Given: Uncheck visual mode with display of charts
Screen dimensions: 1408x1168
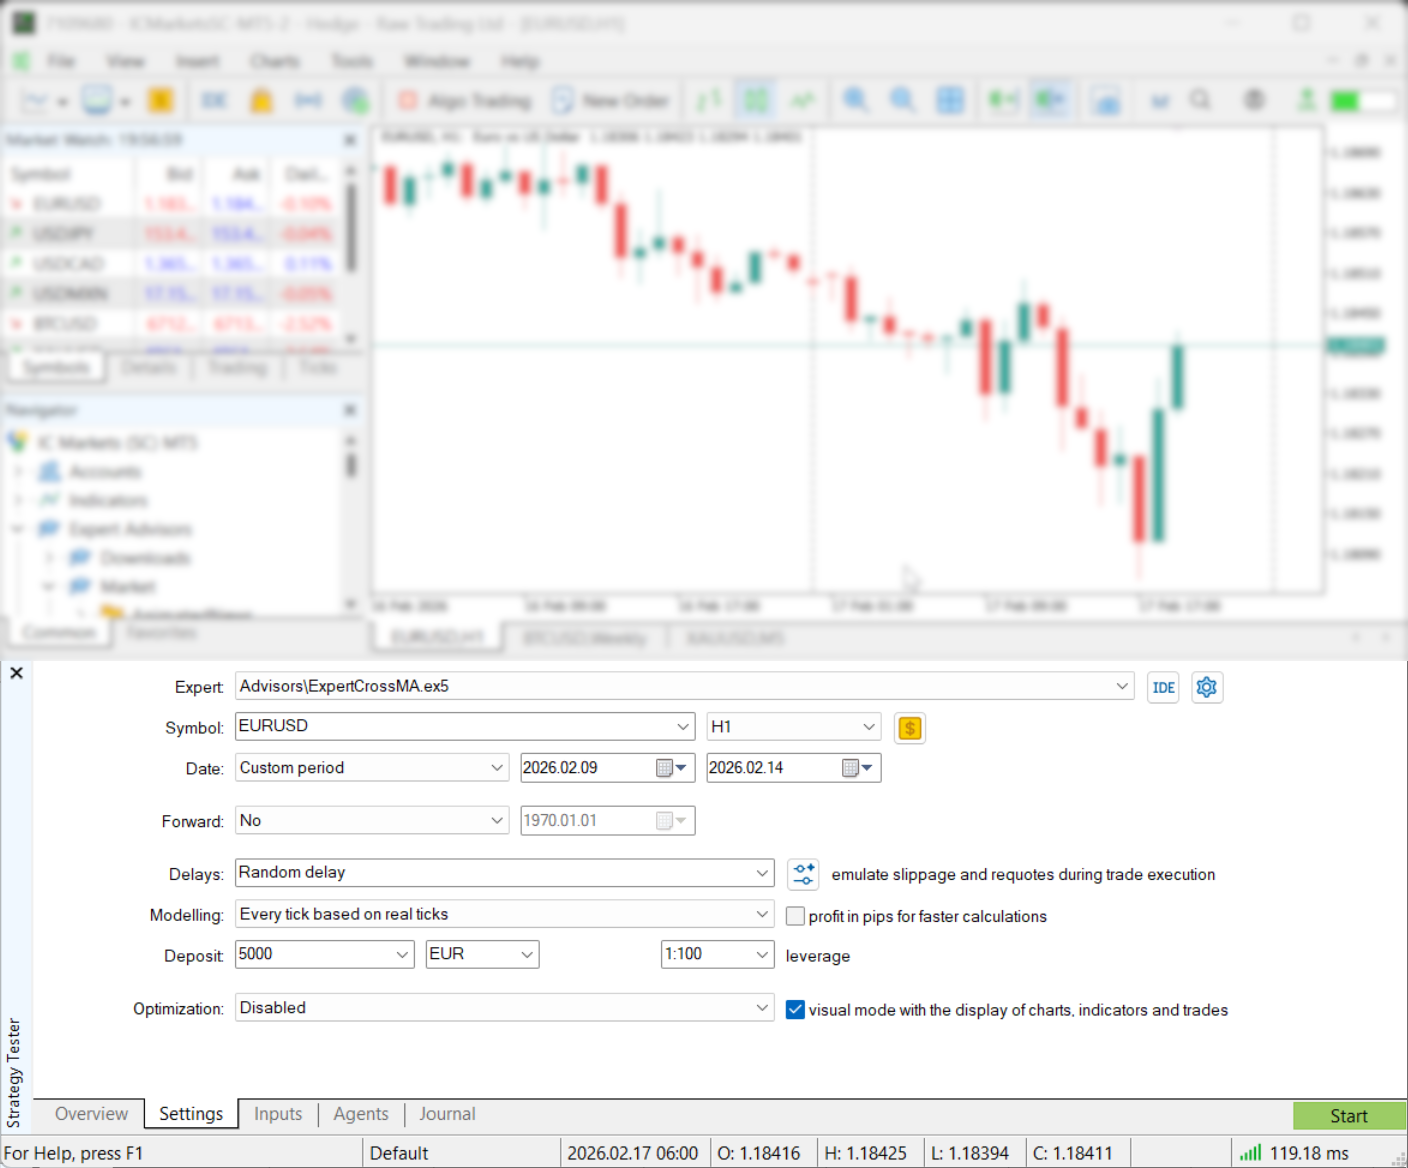Looking at the screenshot, I should [x=796, y=1010].
